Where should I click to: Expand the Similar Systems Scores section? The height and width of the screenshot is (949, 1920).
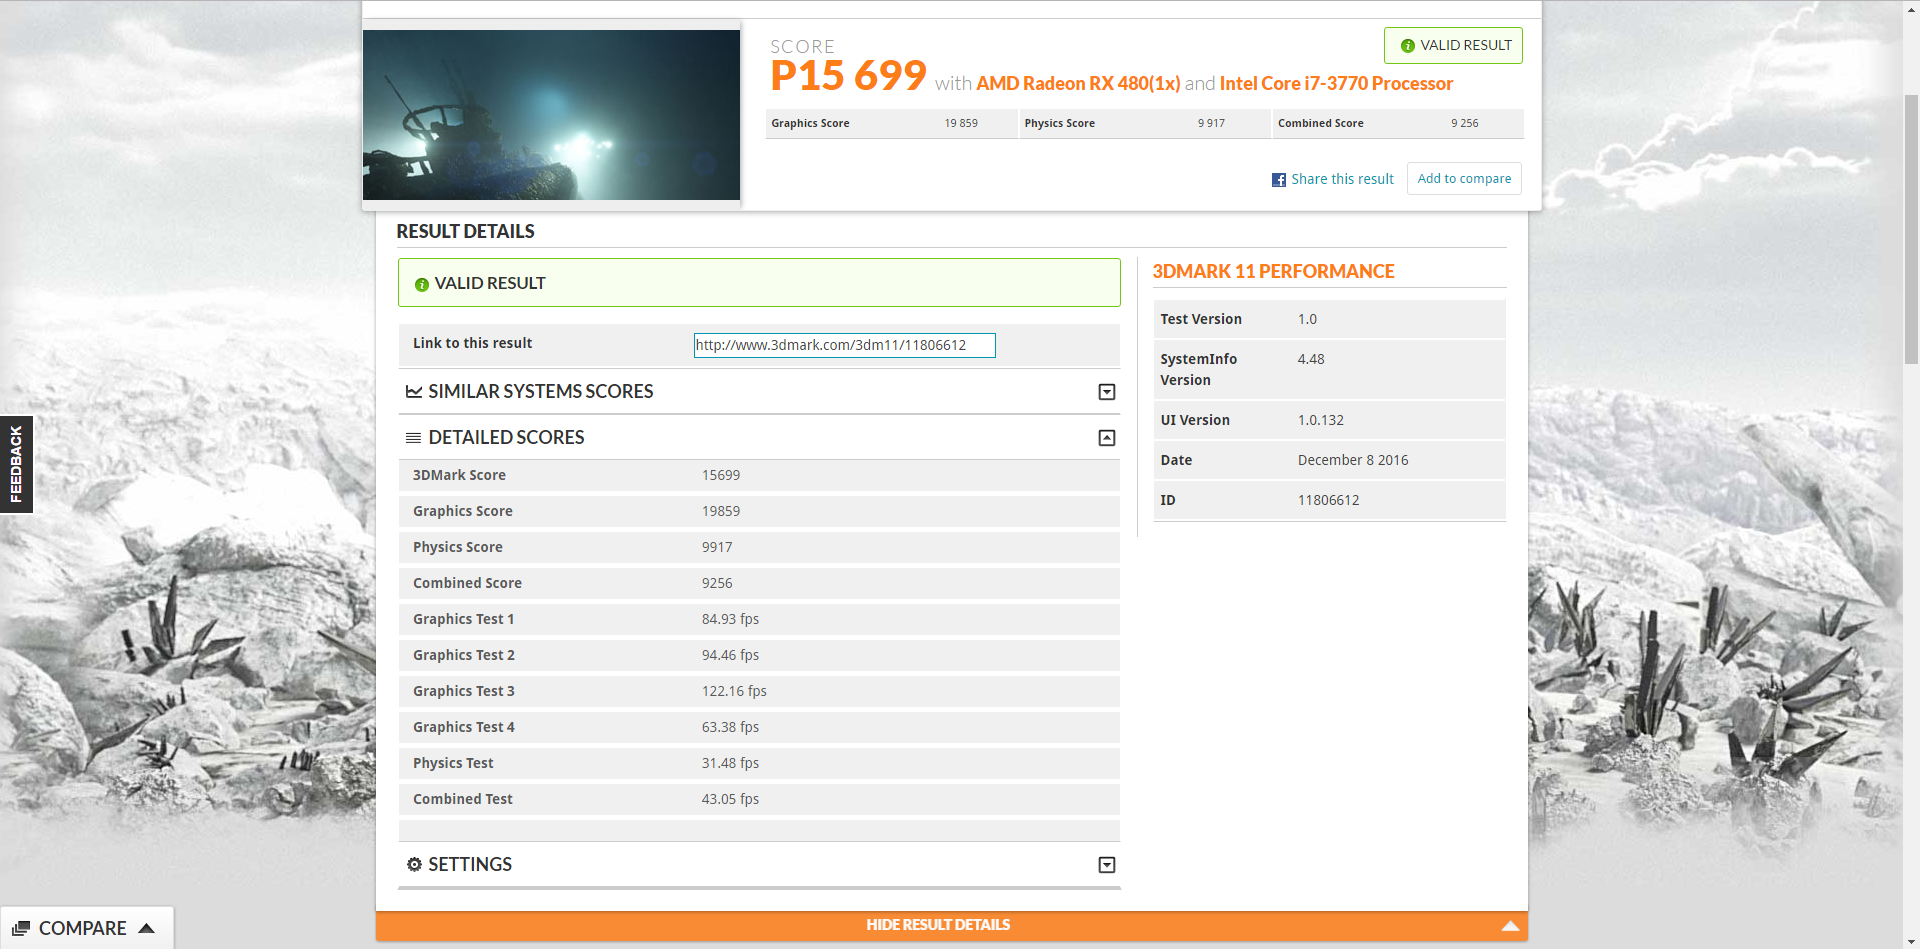click(1106, 392)
